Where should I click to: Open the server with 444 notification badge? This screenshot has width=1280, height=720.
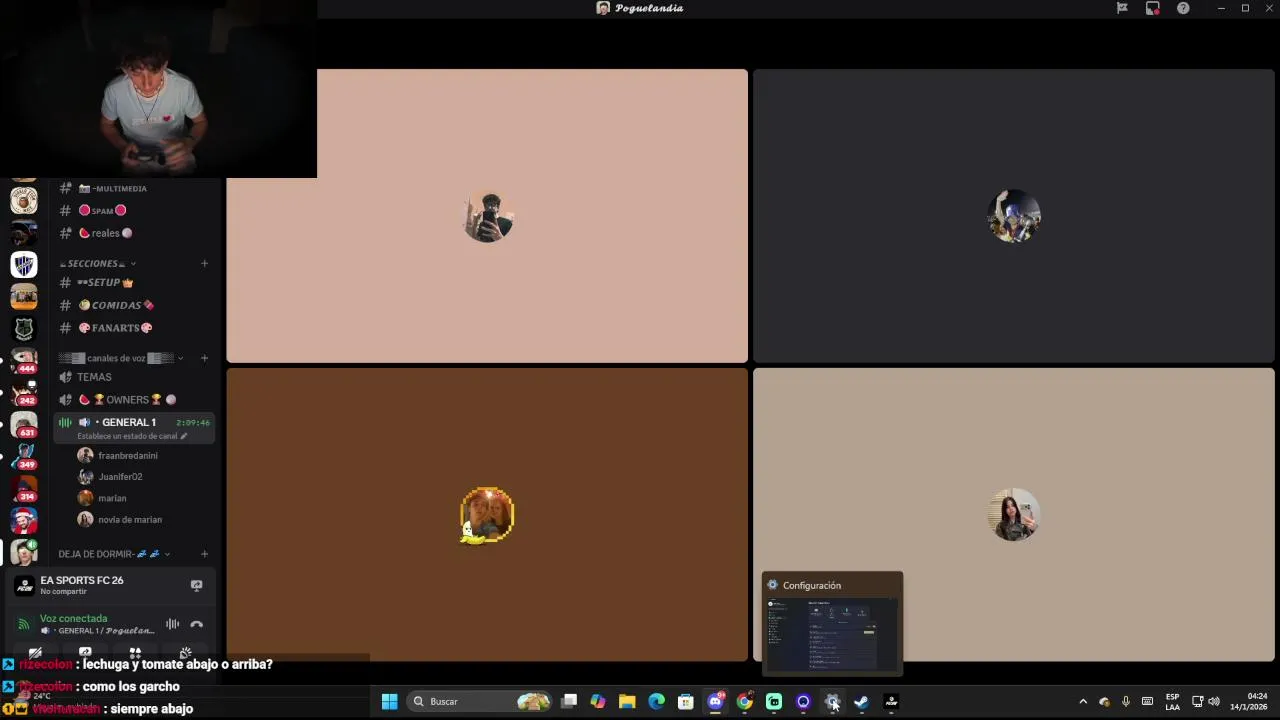(x=24, y=361)
